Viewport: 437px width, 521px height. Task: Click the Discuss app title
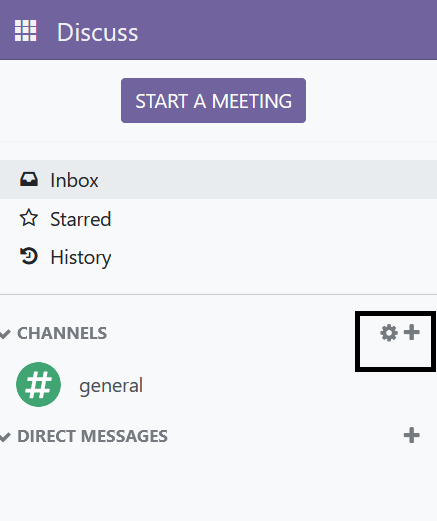click(x=97, y=32)
